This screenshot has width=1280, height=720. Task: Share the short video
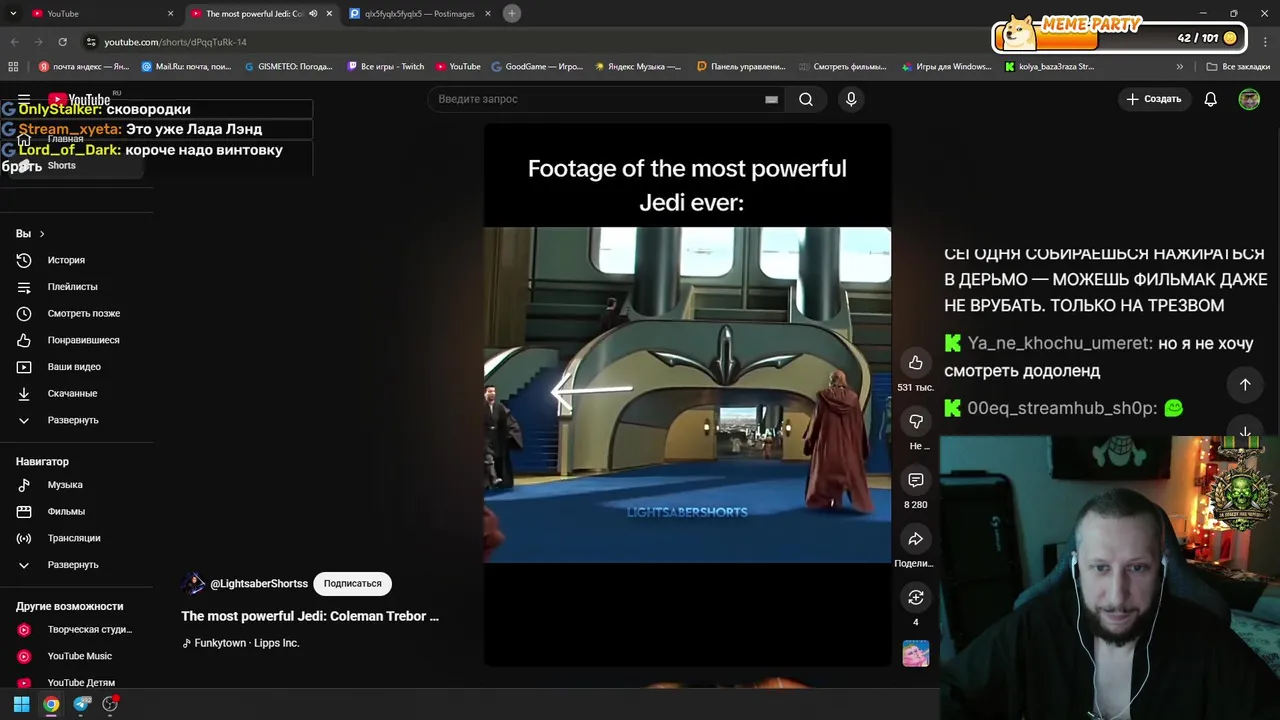click(915, 539)
